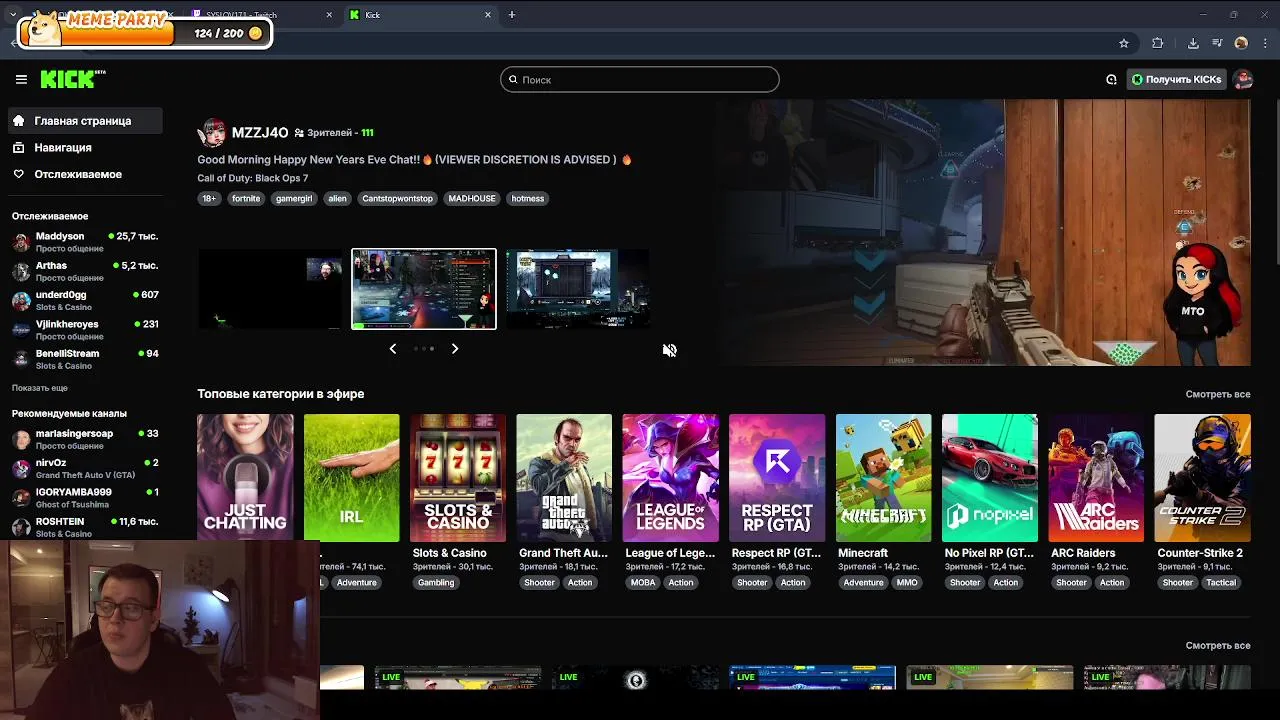Select the 18+ stream tag
Screen dimensions: 1280x720
pyautogui.click(x=209, y=198)
